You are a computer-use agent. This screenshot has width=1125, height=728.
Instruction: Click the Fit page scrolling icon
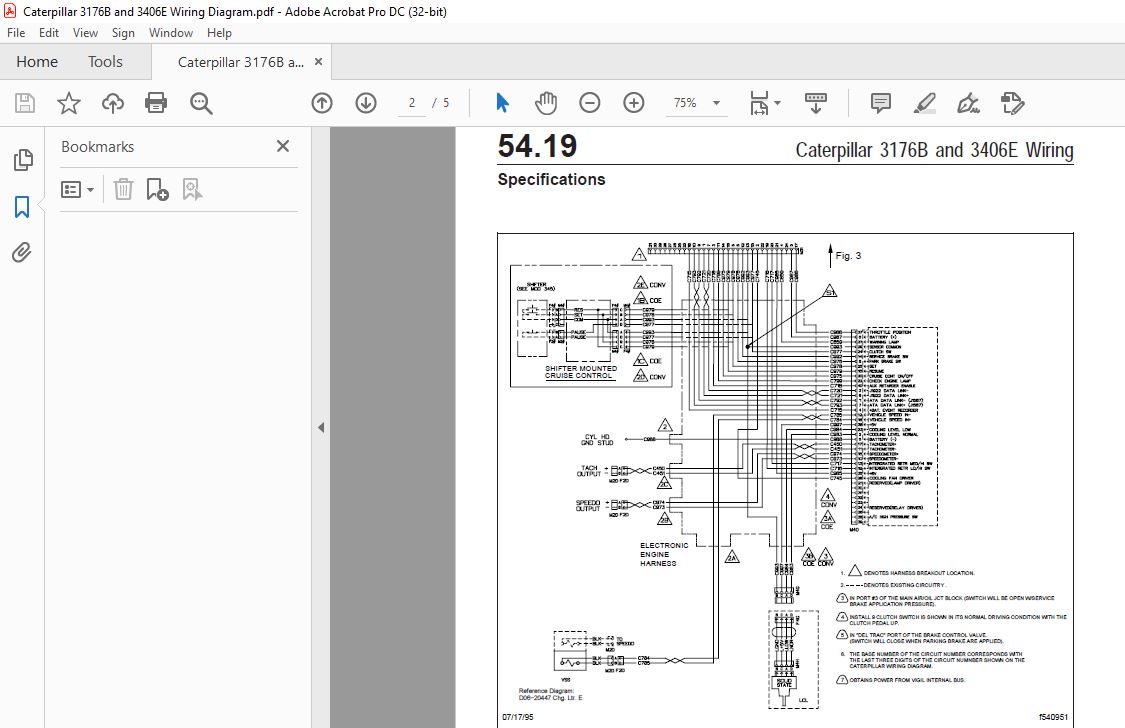(759, 103)
